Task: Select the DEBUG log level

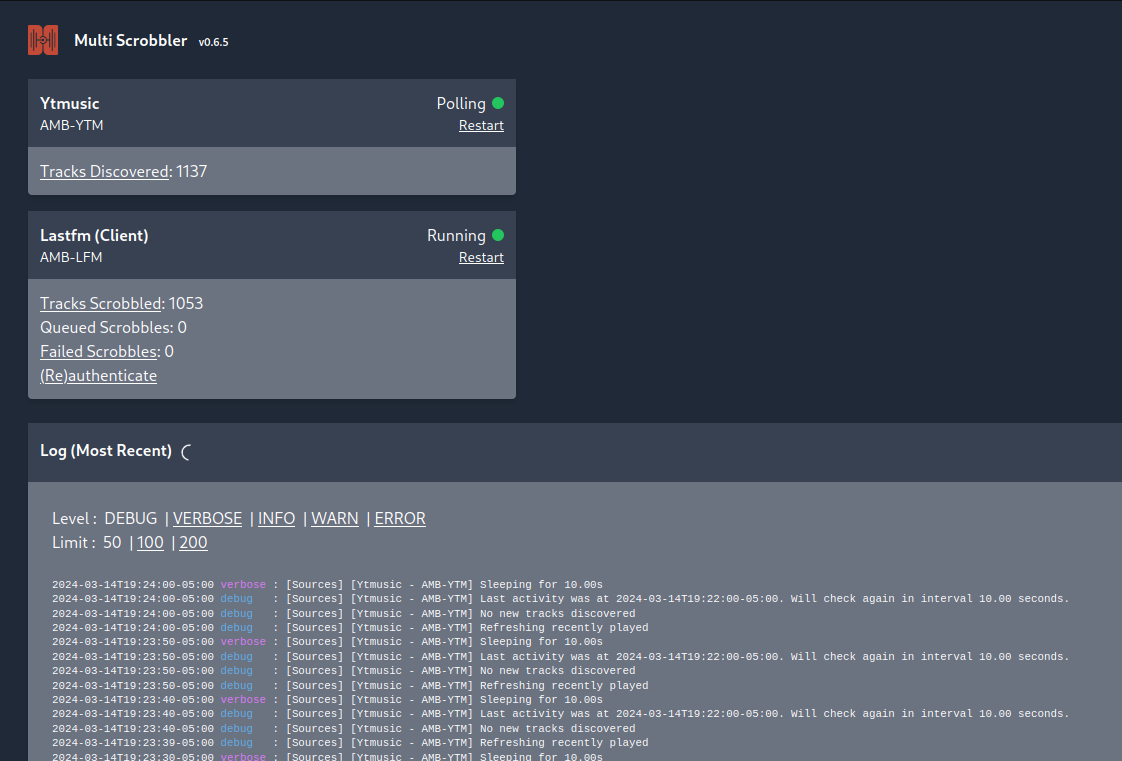Action: (x=130, y=518)
